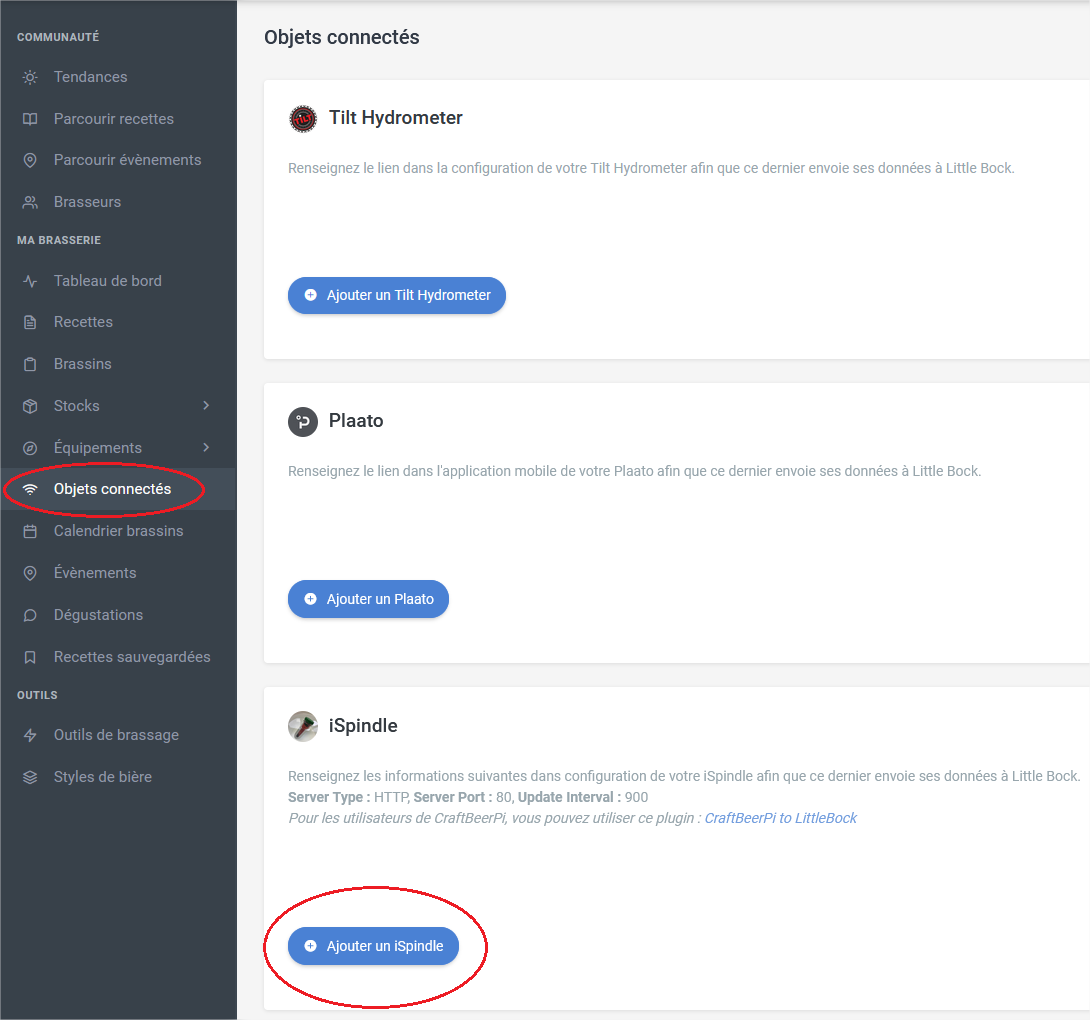Click the Styles de bière layers icon
This screenshot has height=1020, width=1090.
pyautogui.click(x=30, y=777)
